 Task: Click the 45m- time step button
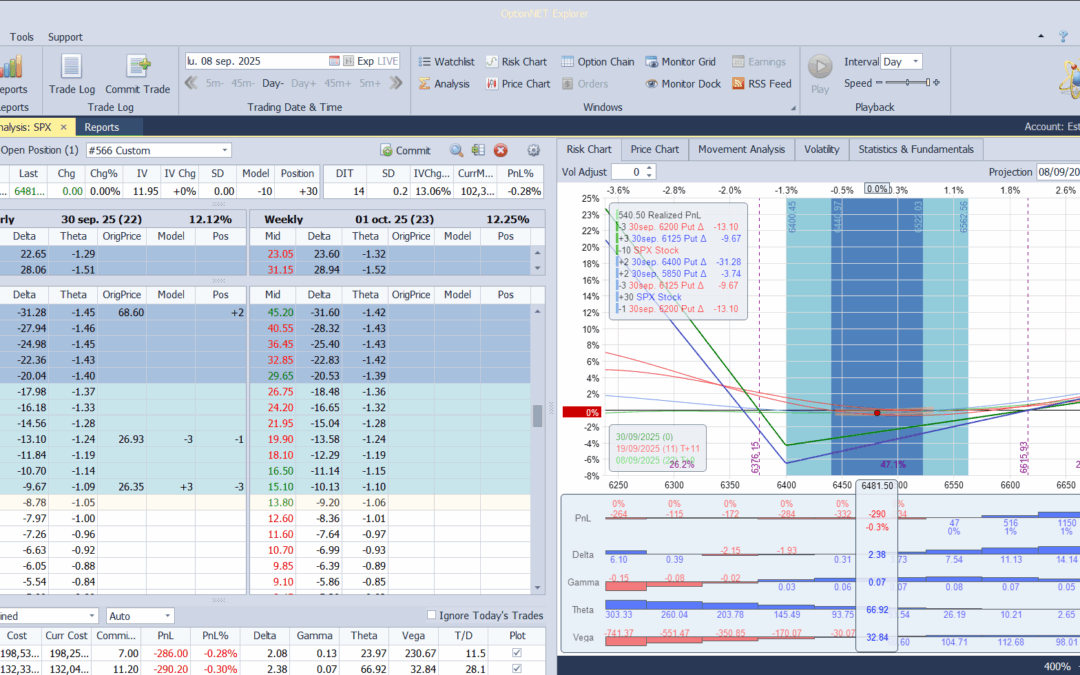click(x=243, y=83)
